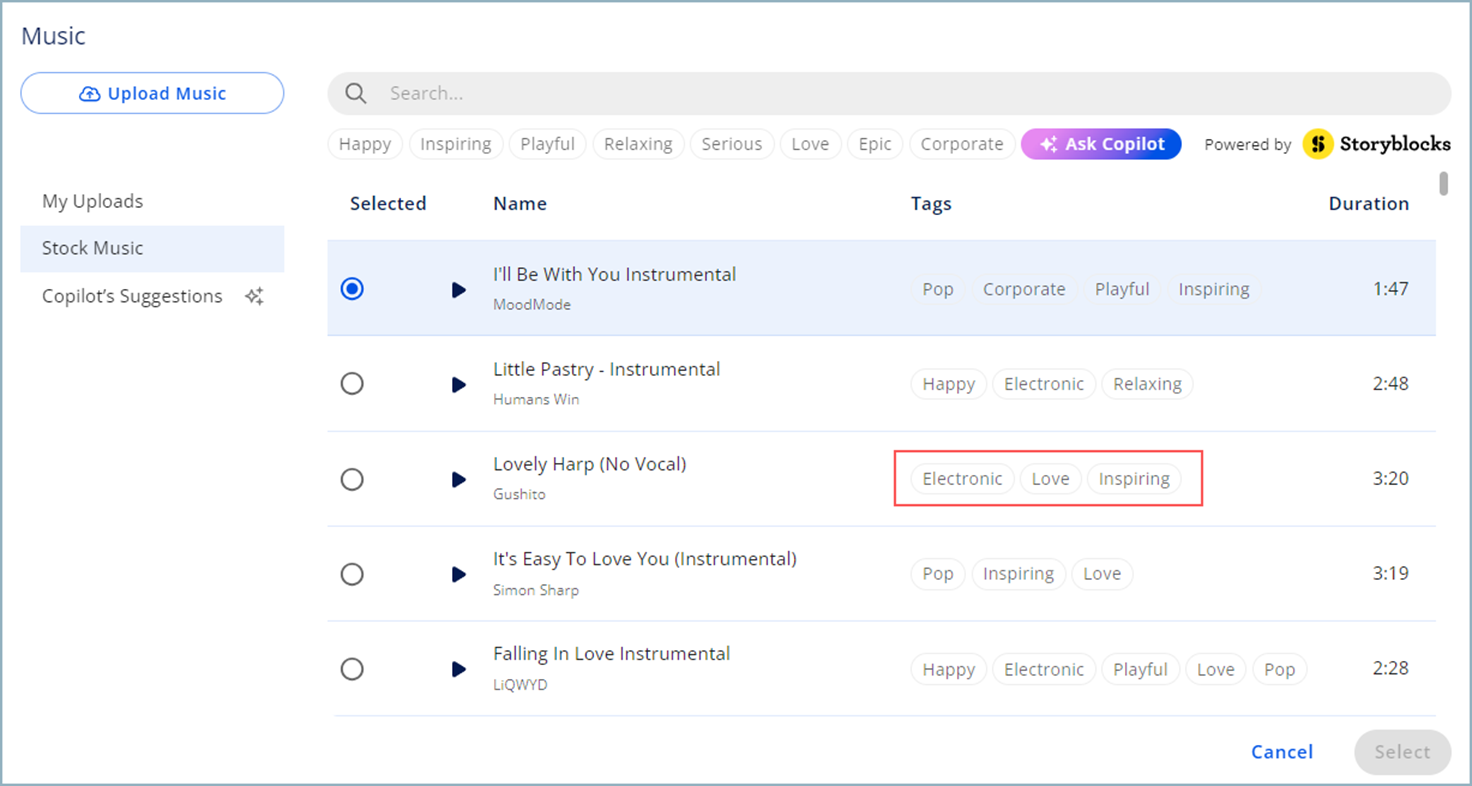Play Little Pastry - Instrumental preview

pyautogui.click(x=459, y=385)
